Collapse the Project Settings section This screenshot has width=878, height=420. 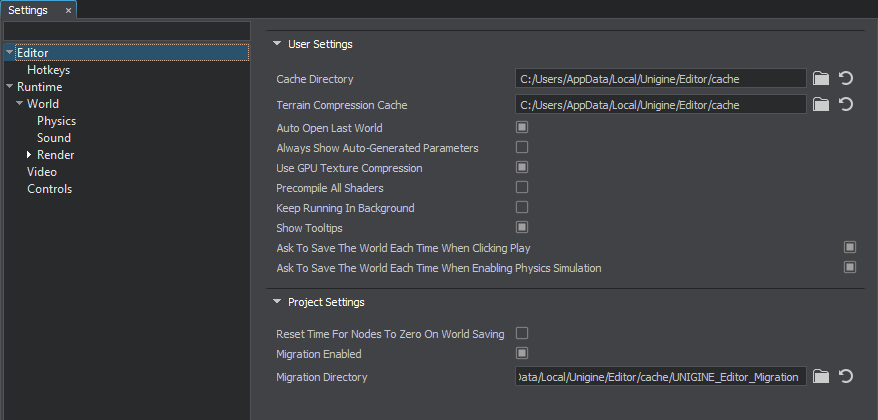coord(277,302)
